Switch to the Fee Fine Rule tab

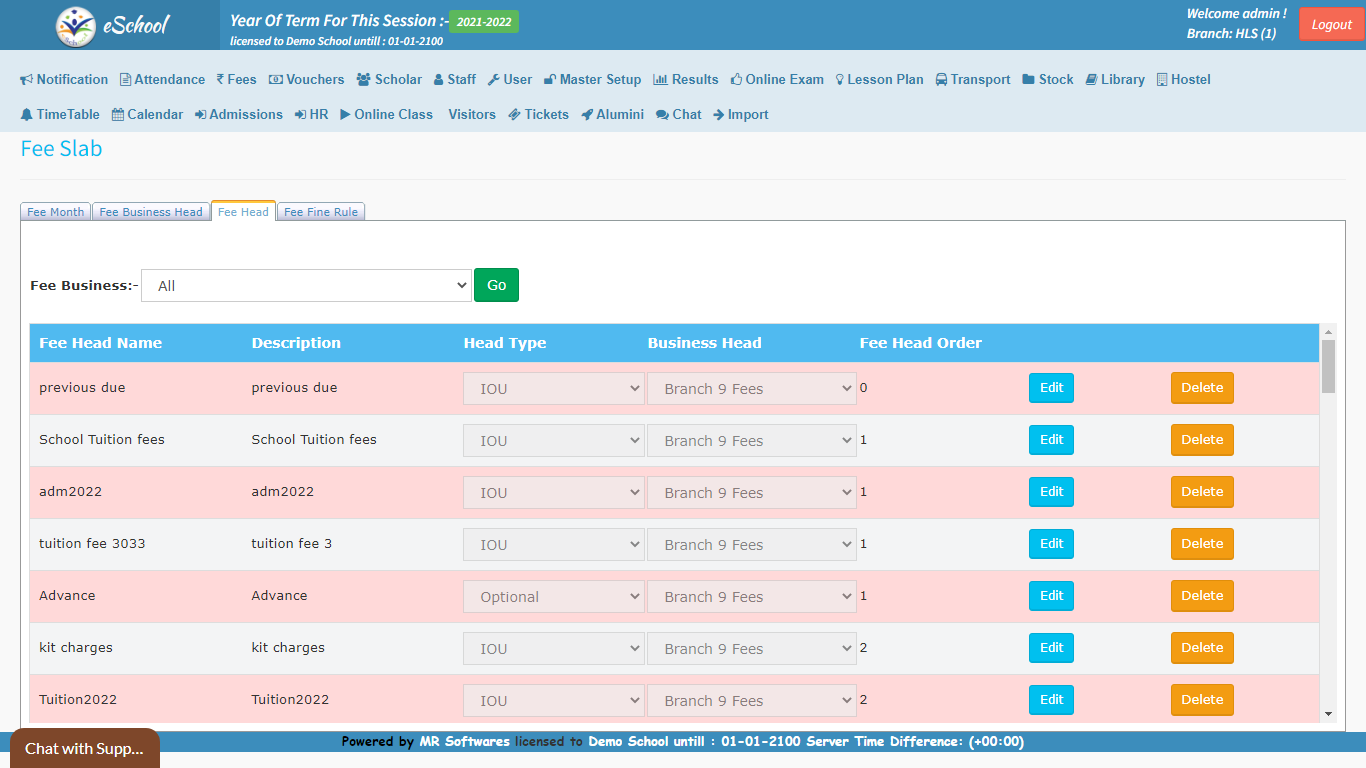pyautogui.click(x=321, y=212)
